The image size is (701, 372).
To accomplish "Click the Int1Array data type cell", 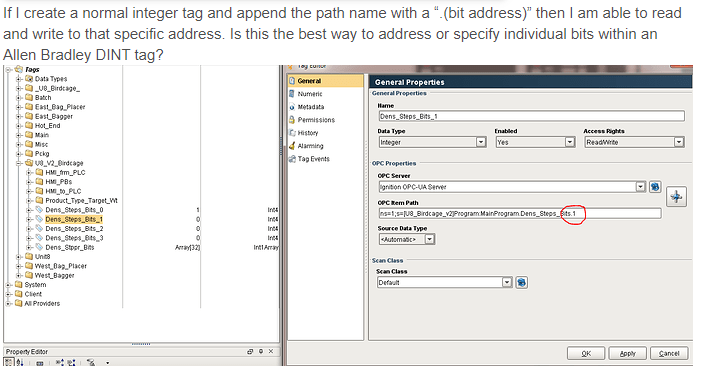I will [266, 247].
